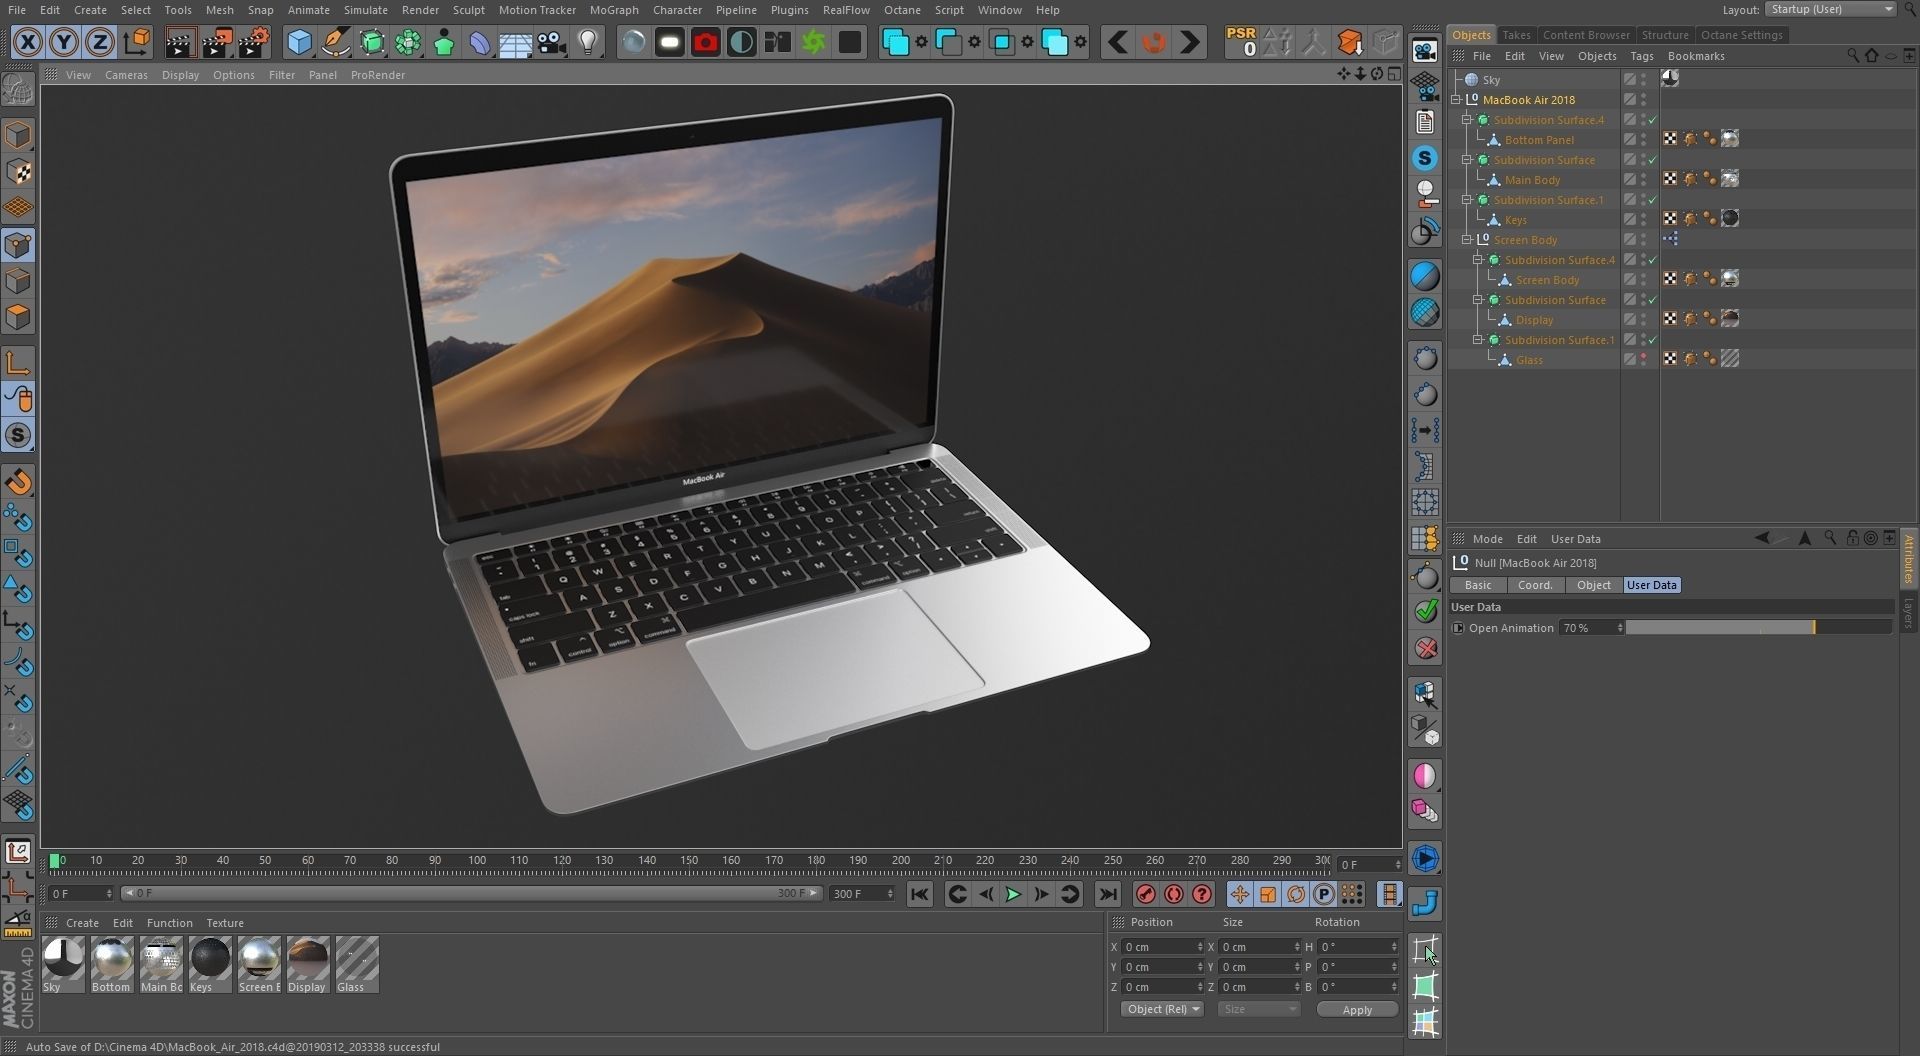Click the Position X input field

1161,946
